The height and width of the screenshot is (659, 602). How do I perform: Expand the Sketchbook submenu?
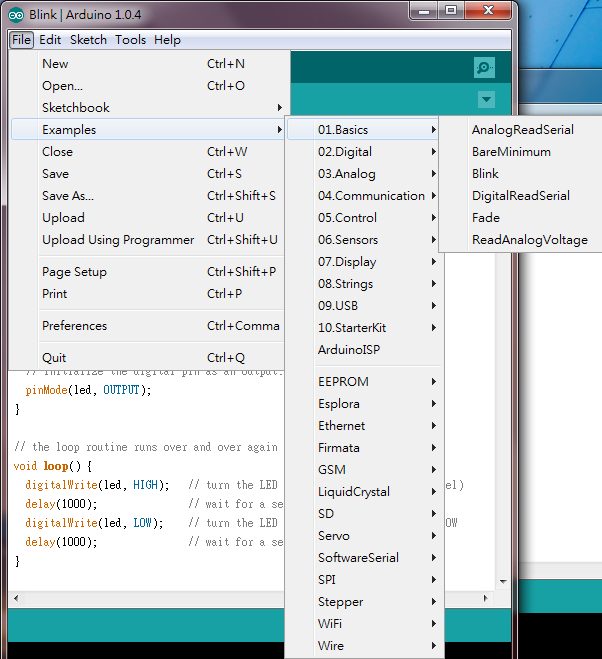click(x=148, y=108)
